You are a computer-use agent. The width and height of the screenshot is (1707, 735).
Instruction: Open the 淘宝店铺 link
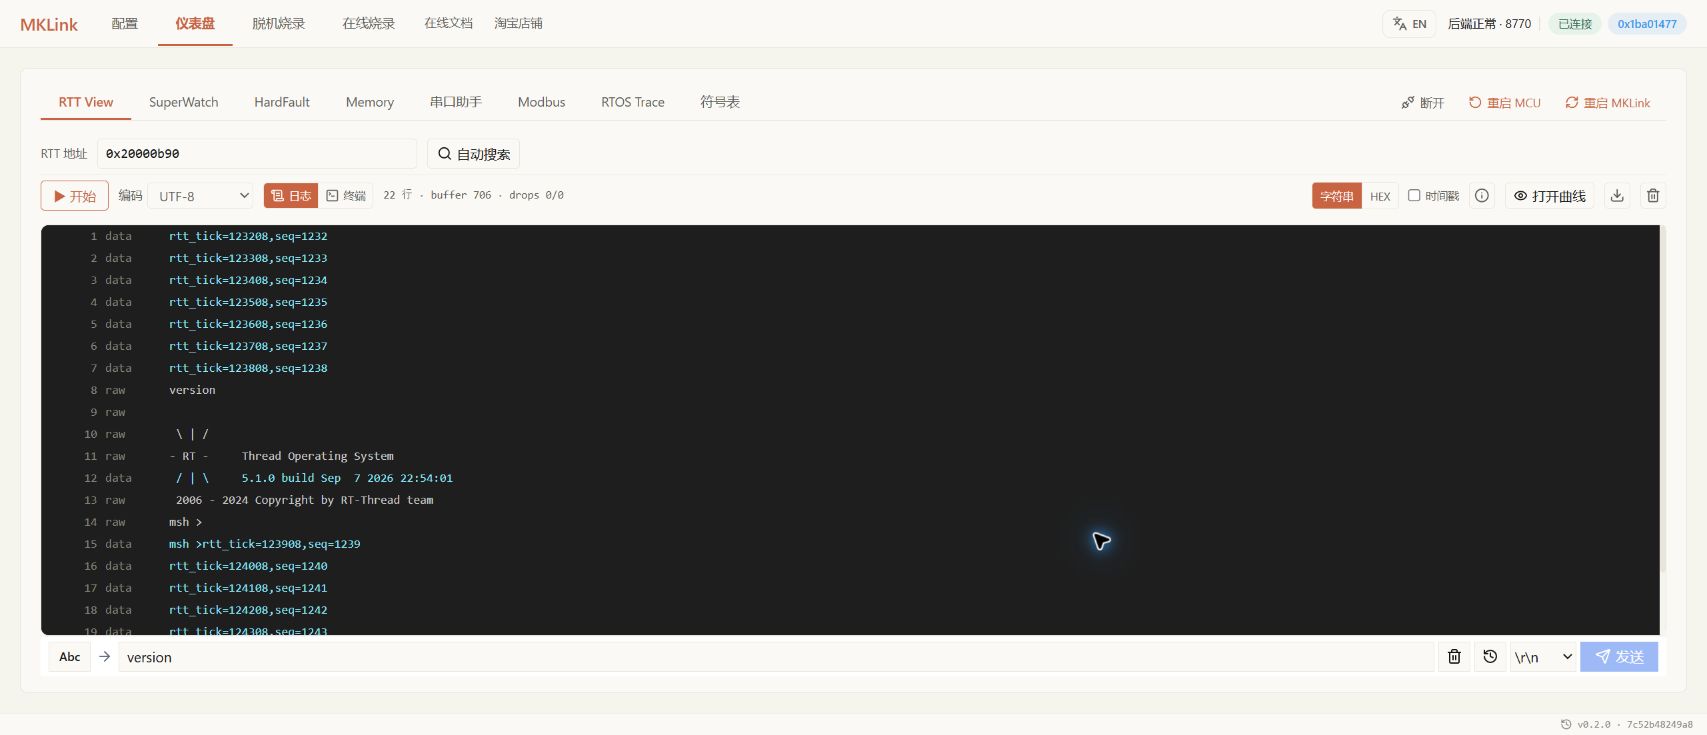[518, 23]
